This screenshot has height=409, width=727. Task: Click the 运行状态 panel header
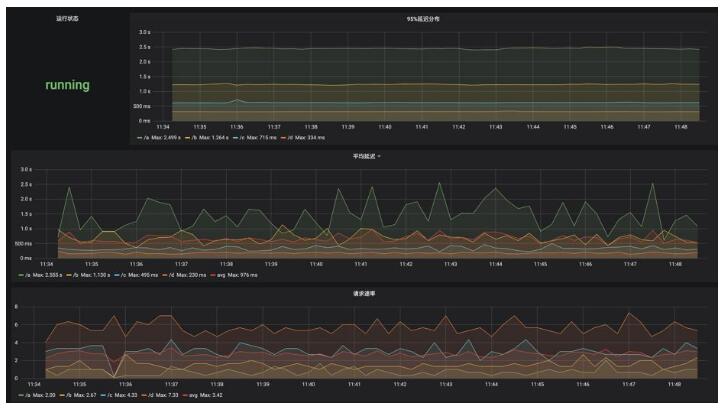pos(69,19)
